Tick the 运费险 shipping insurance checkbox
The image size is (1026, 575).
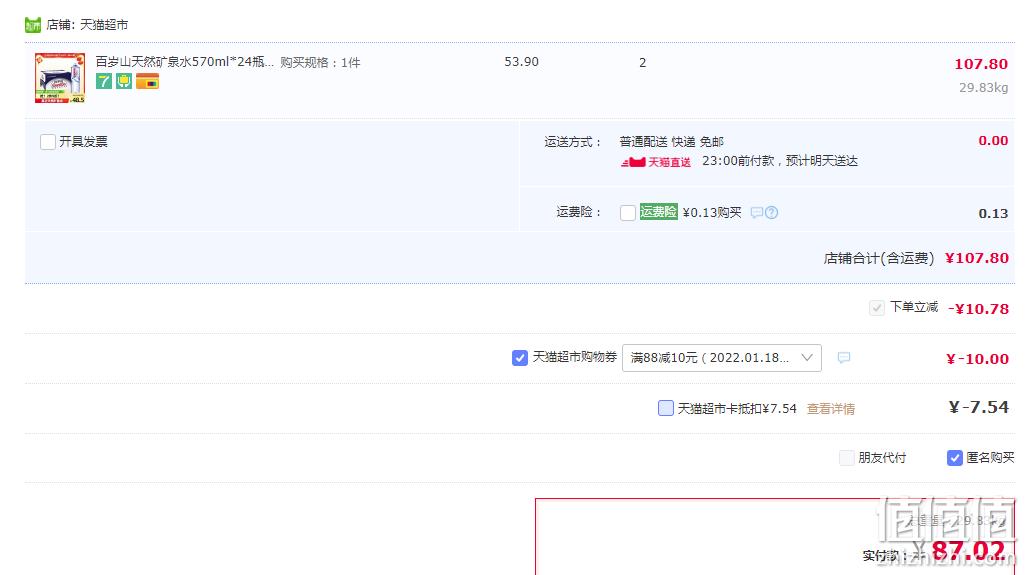click(628, 213)
